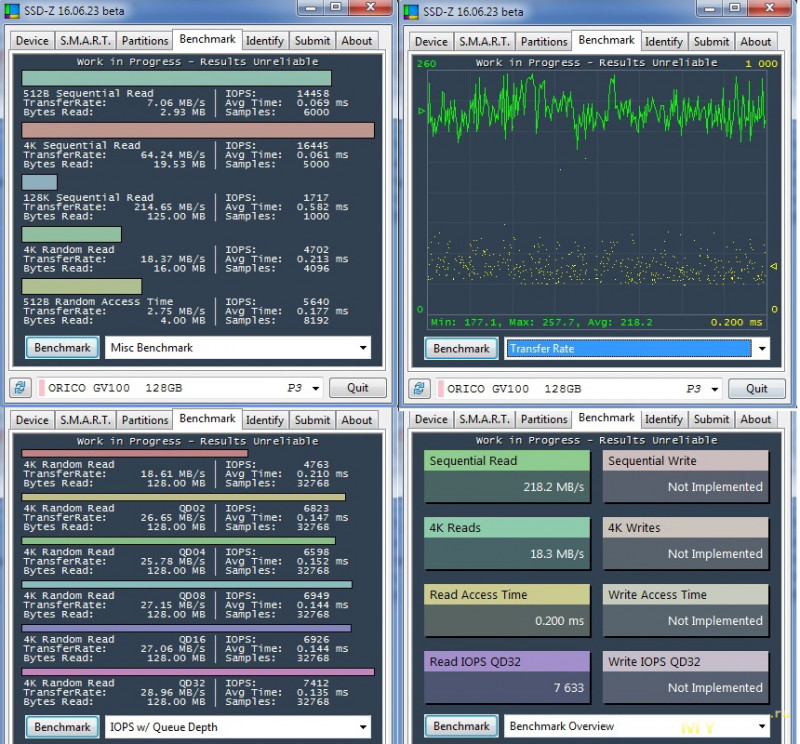800x744 pixels.
Task: Go to the Submit tab in the Benchmark Overview window
Action: (x=711, y=419)
